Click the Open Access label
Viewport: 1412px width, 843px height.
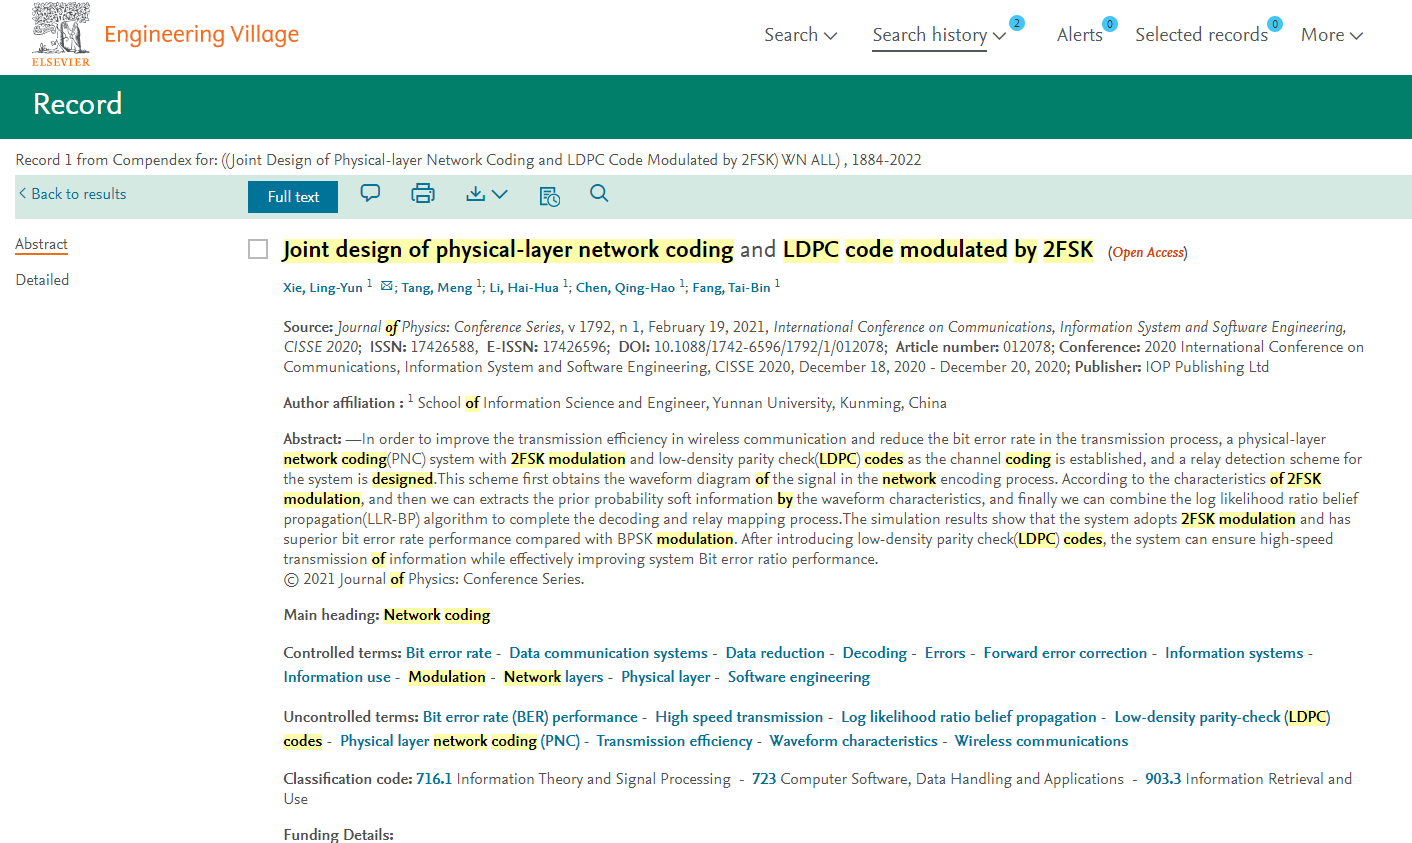[1148, 253]
